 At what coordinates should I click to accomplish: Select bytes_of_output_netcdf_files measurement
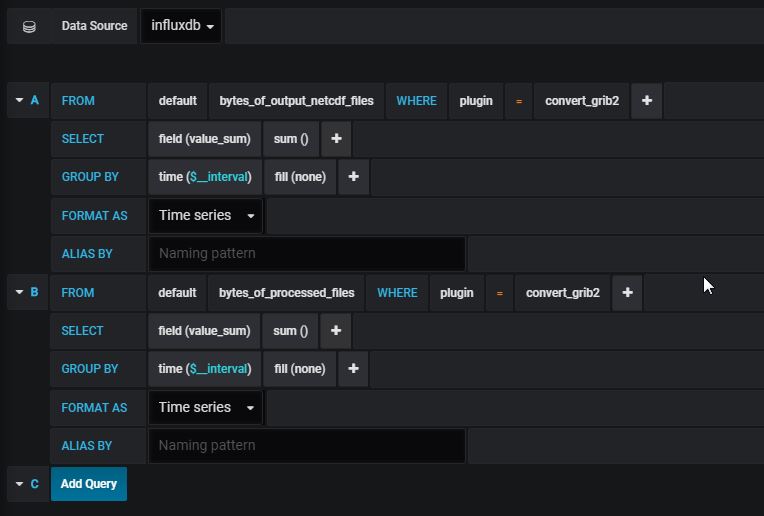pyautogui.click(x=296, y=101)
